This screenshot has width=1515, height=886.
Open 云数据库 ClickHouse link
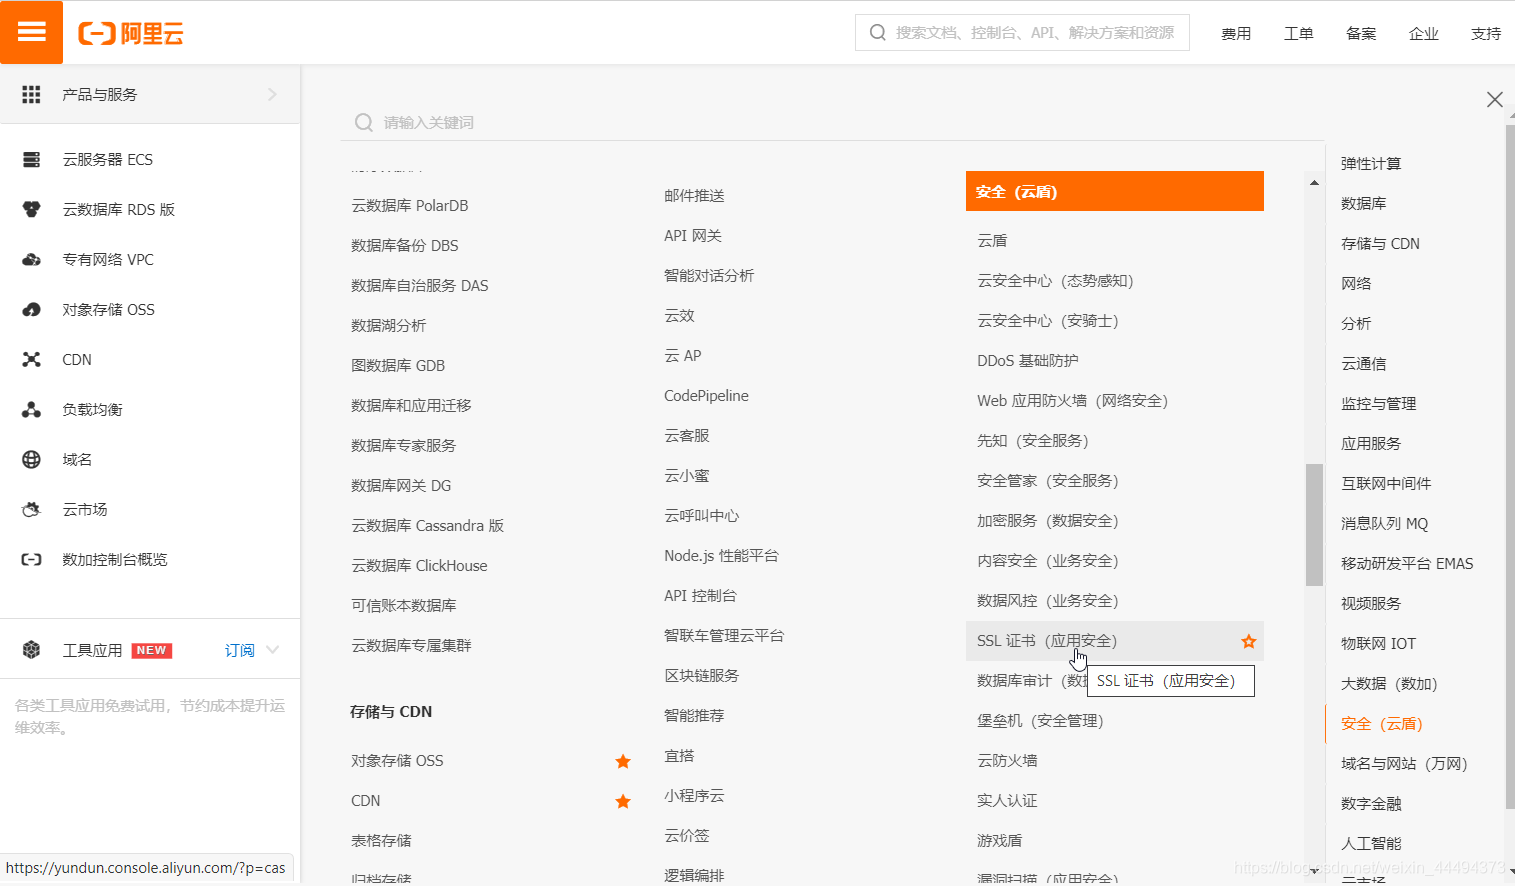(x=419, y=566)
